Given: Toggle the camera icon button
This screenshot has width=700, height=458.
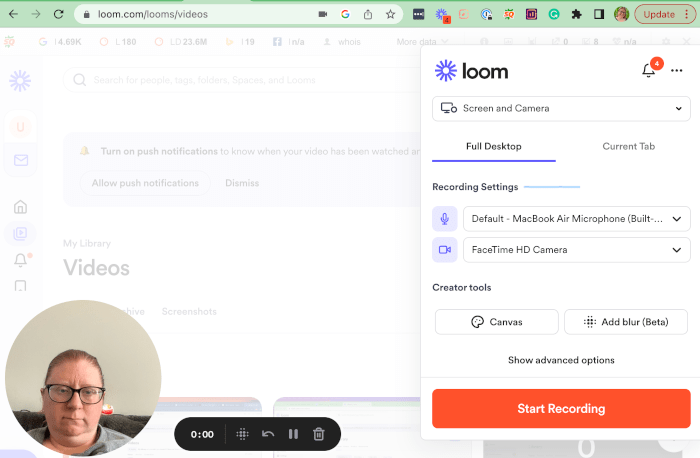Looking at the screenshot, I should [445, 250].
